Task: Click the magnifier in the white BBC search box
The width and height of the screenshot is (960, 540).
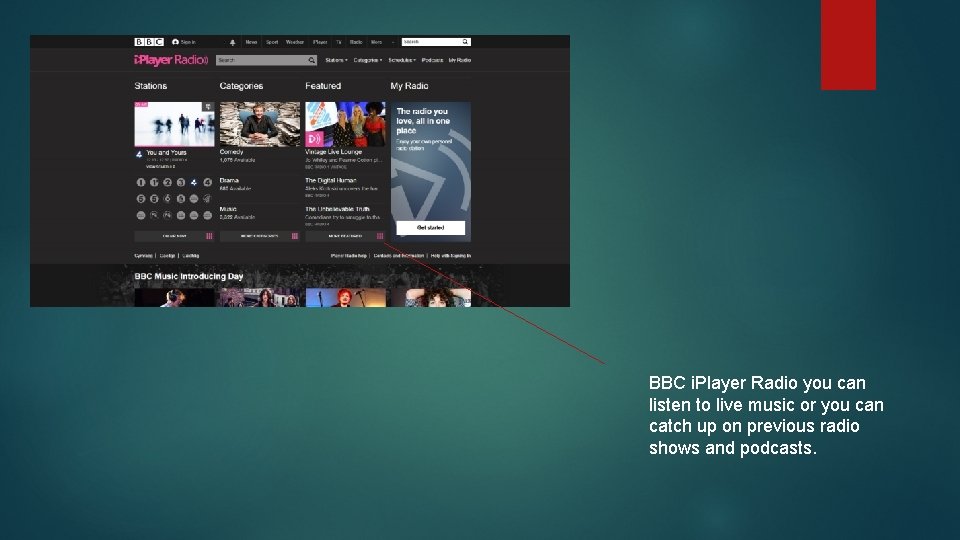Action: tap(465, 42)
